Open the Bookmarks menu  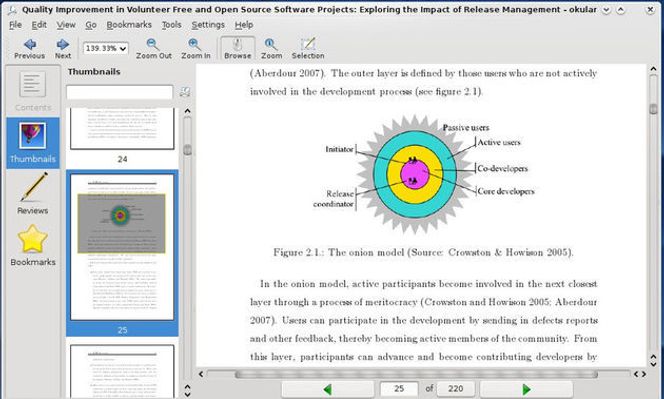click(x=129, y=25)
